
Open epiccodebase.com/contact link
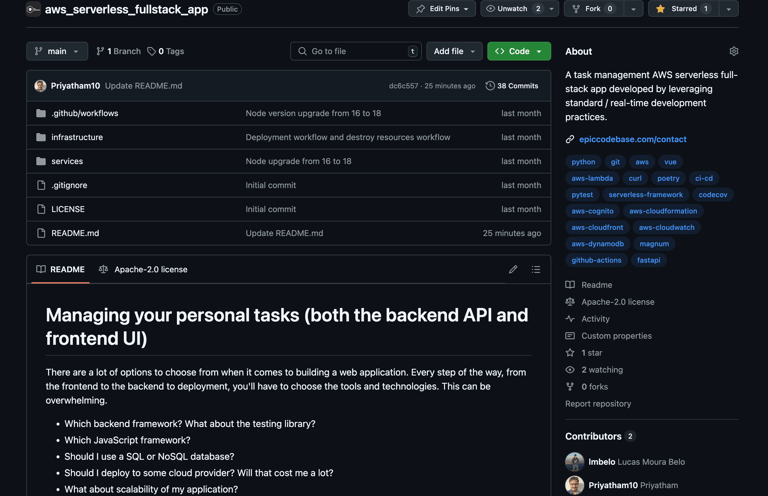632,139
